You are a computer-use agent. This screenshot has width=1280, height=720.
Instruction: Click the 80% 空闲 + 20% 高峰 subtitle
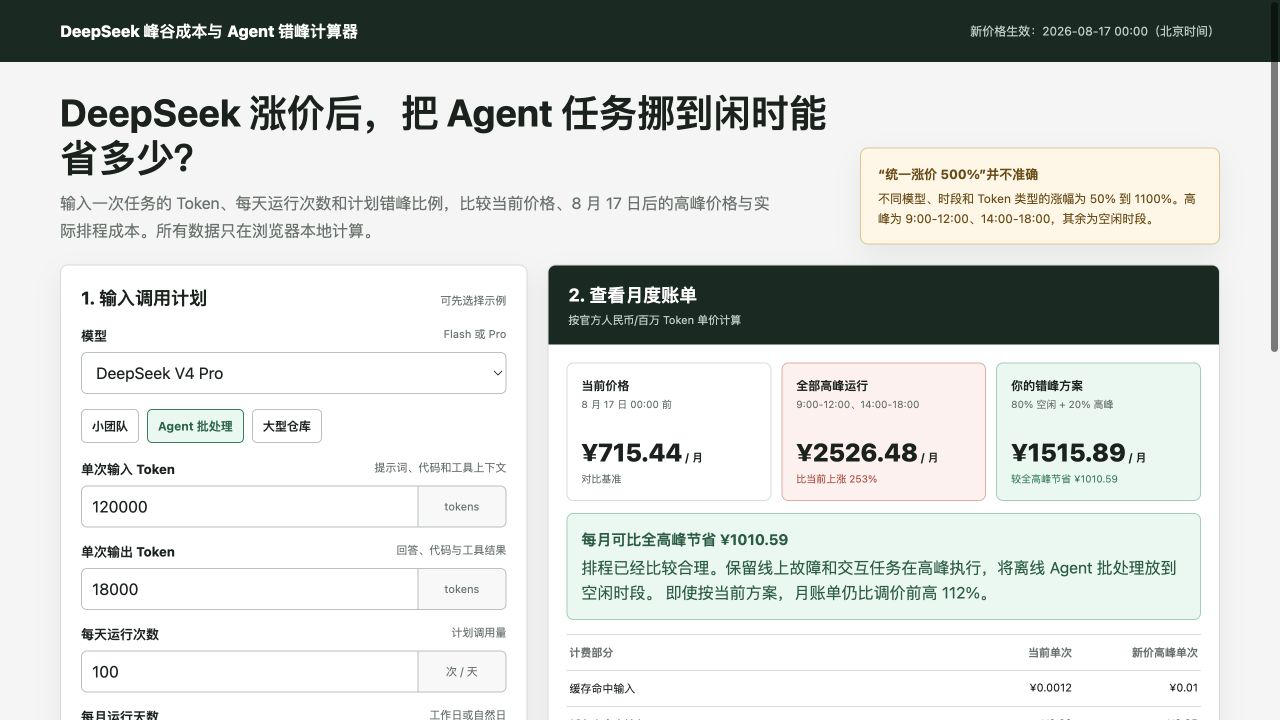[x=1062, y=405]
